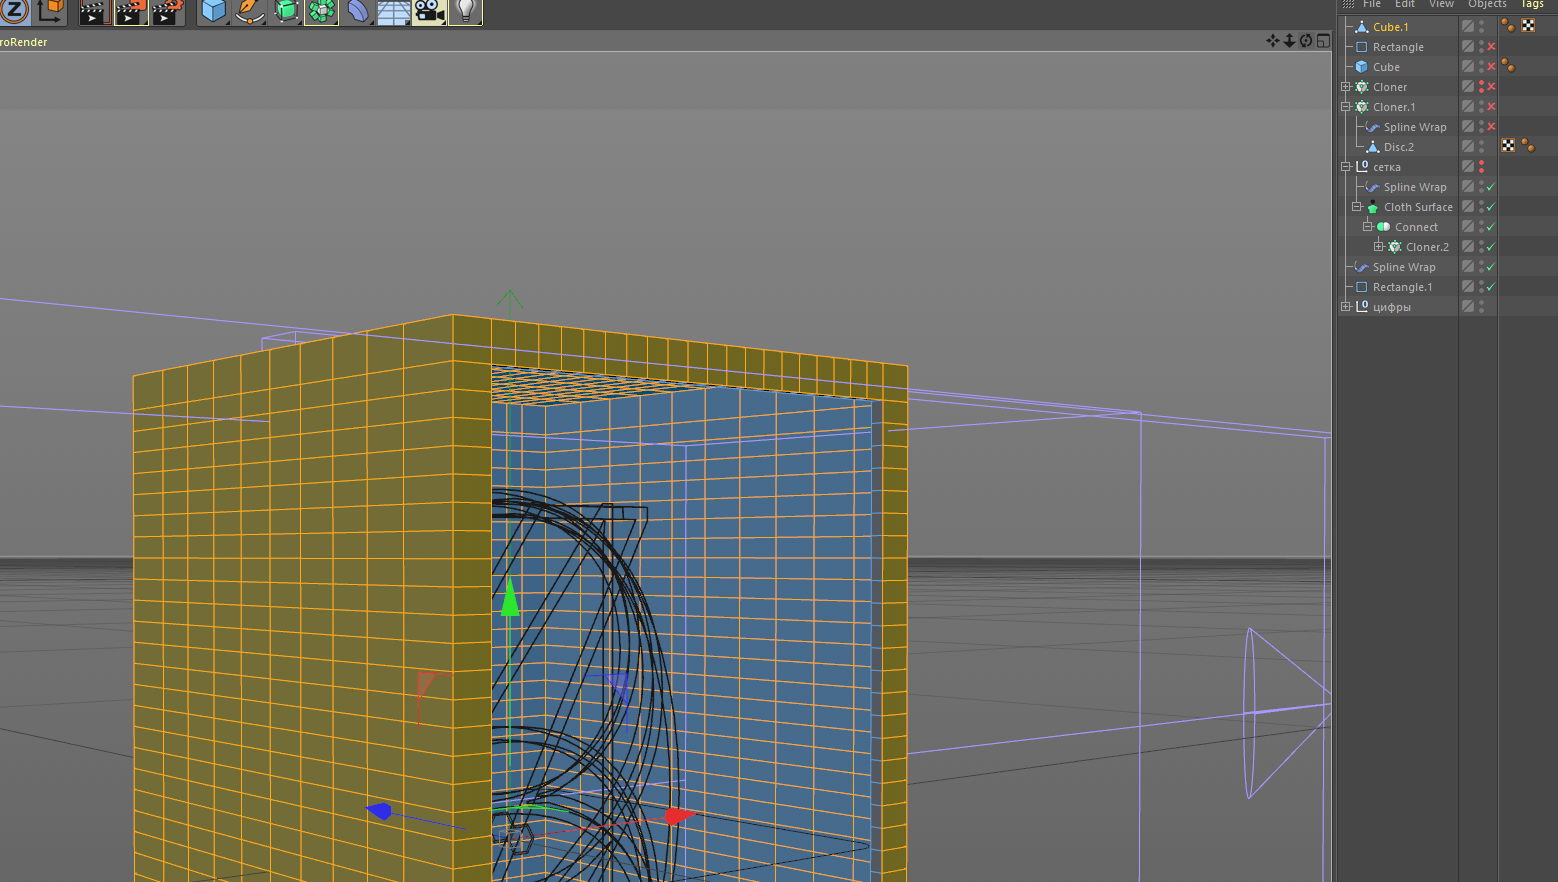The width and height of the screenshot is (1558, 882).
Task: Enable the Cube object red X
Action: coord(1491,67)
